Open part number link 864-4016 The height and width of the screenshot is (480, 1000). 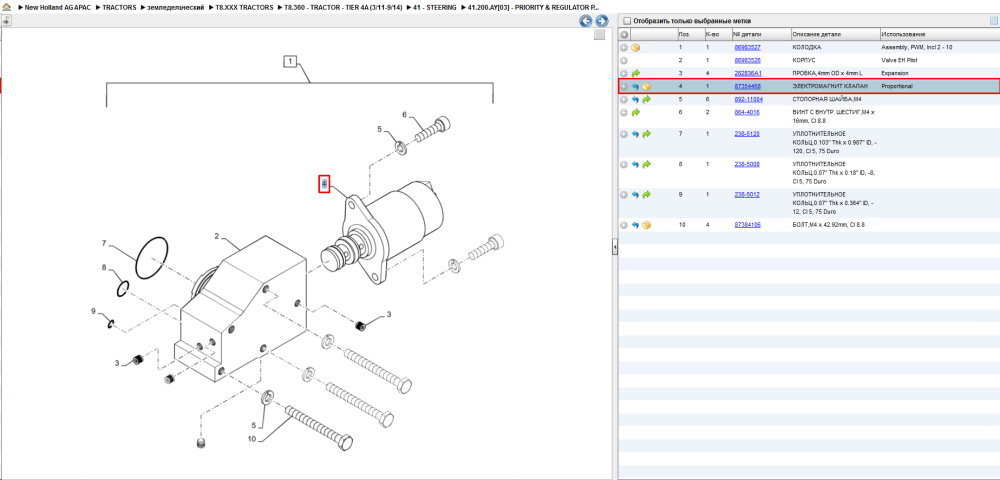tap(746, 112)
